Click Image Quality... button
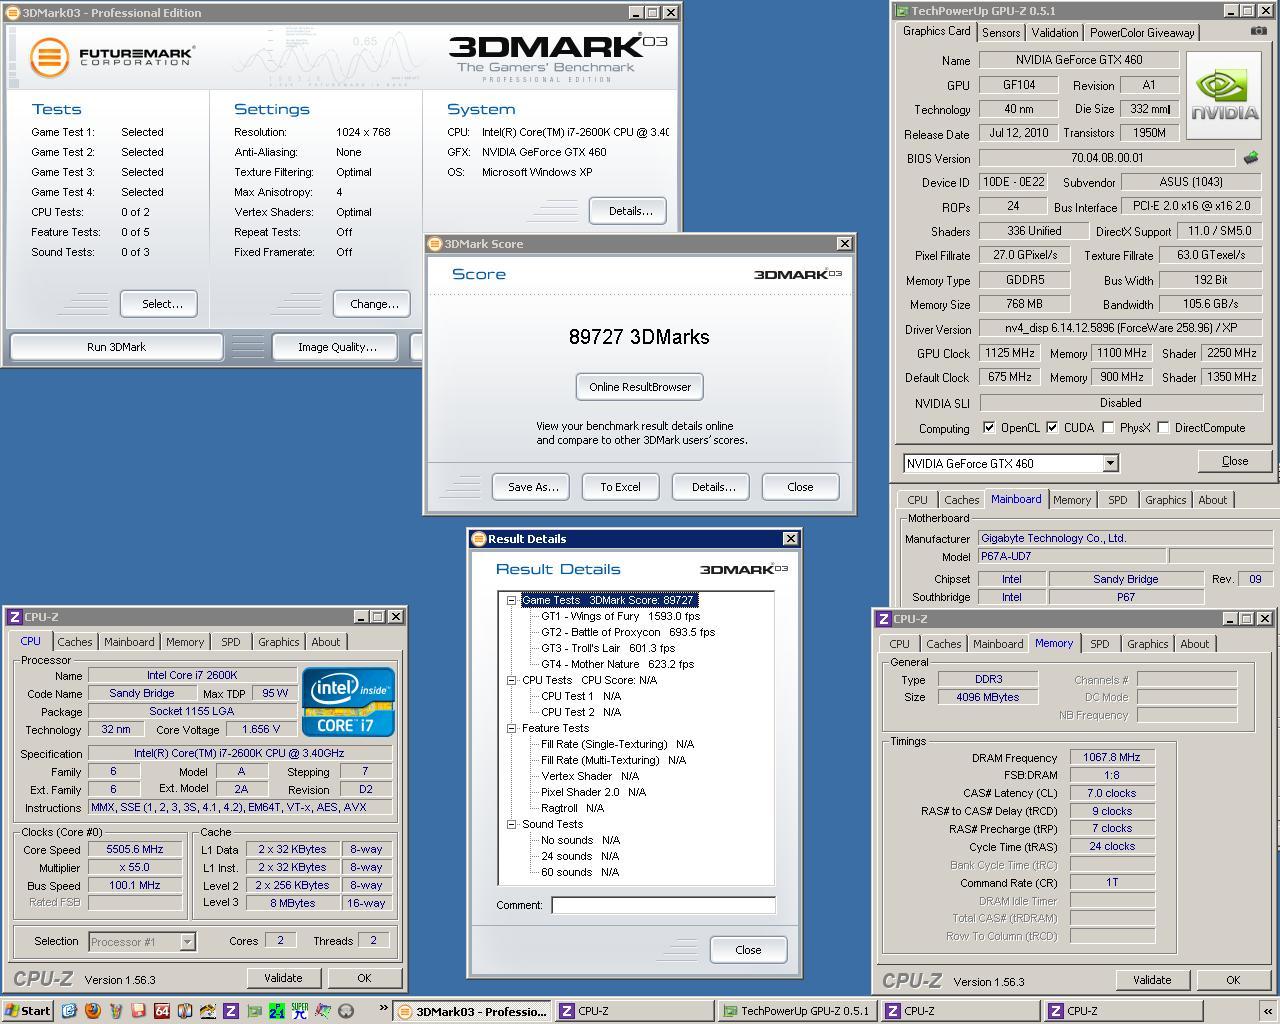The image size is (1280, 1024). (337, 347)
